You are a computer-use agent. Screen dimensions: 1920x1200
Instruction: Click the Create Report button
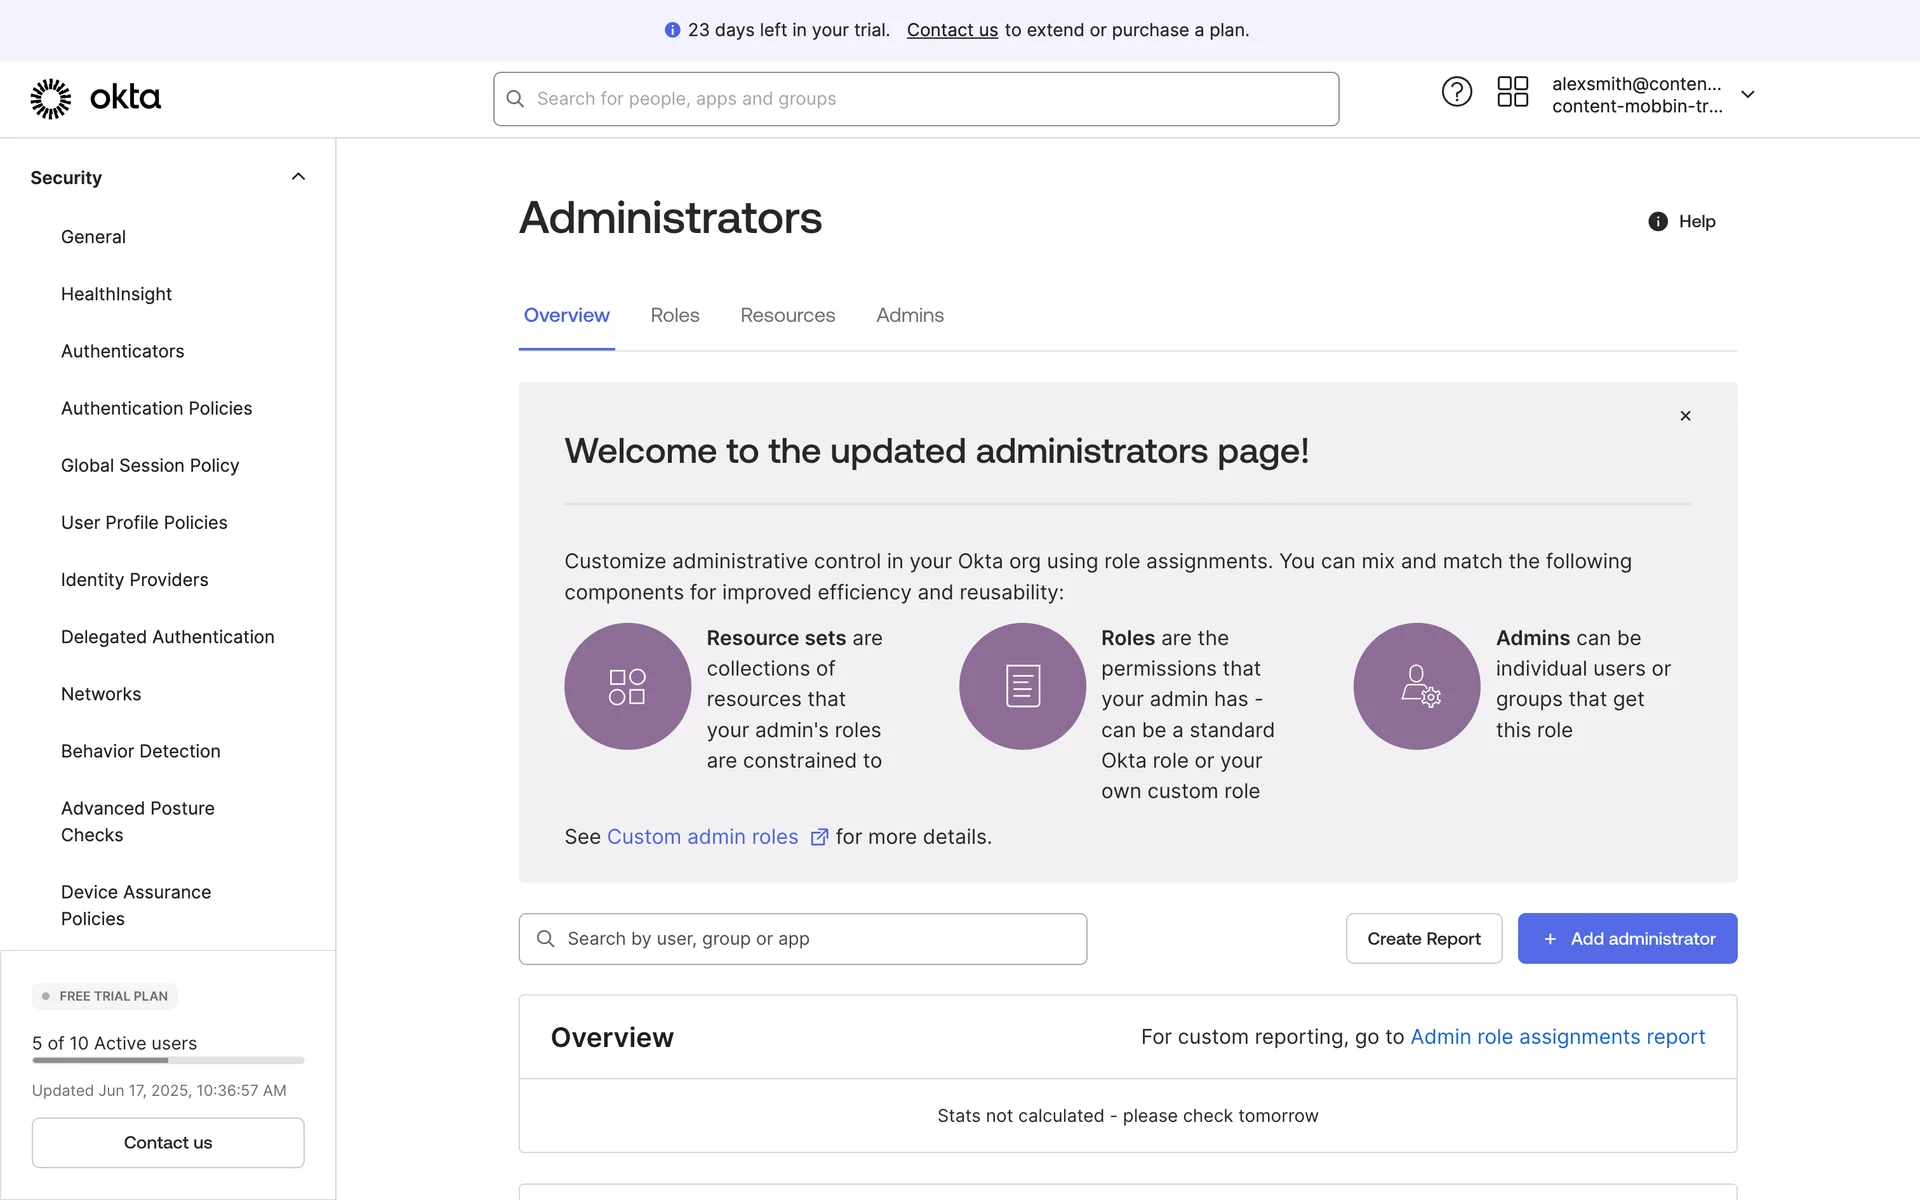click(x=1423, y=938)
